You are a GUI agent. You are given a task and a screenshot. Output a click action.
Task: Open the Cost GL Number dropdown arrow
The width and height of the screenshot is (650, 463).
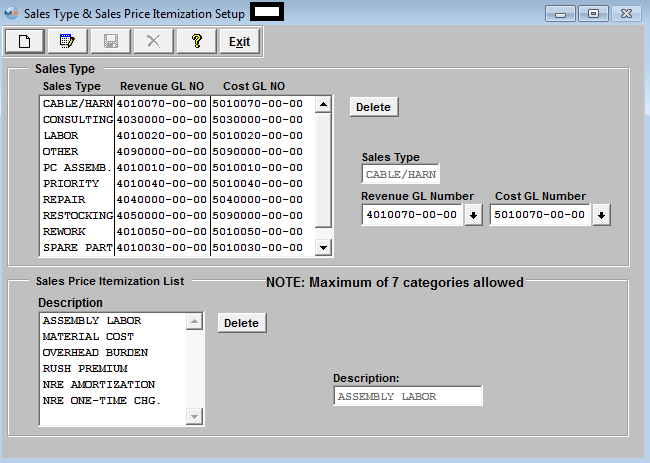tap(601, 215)
